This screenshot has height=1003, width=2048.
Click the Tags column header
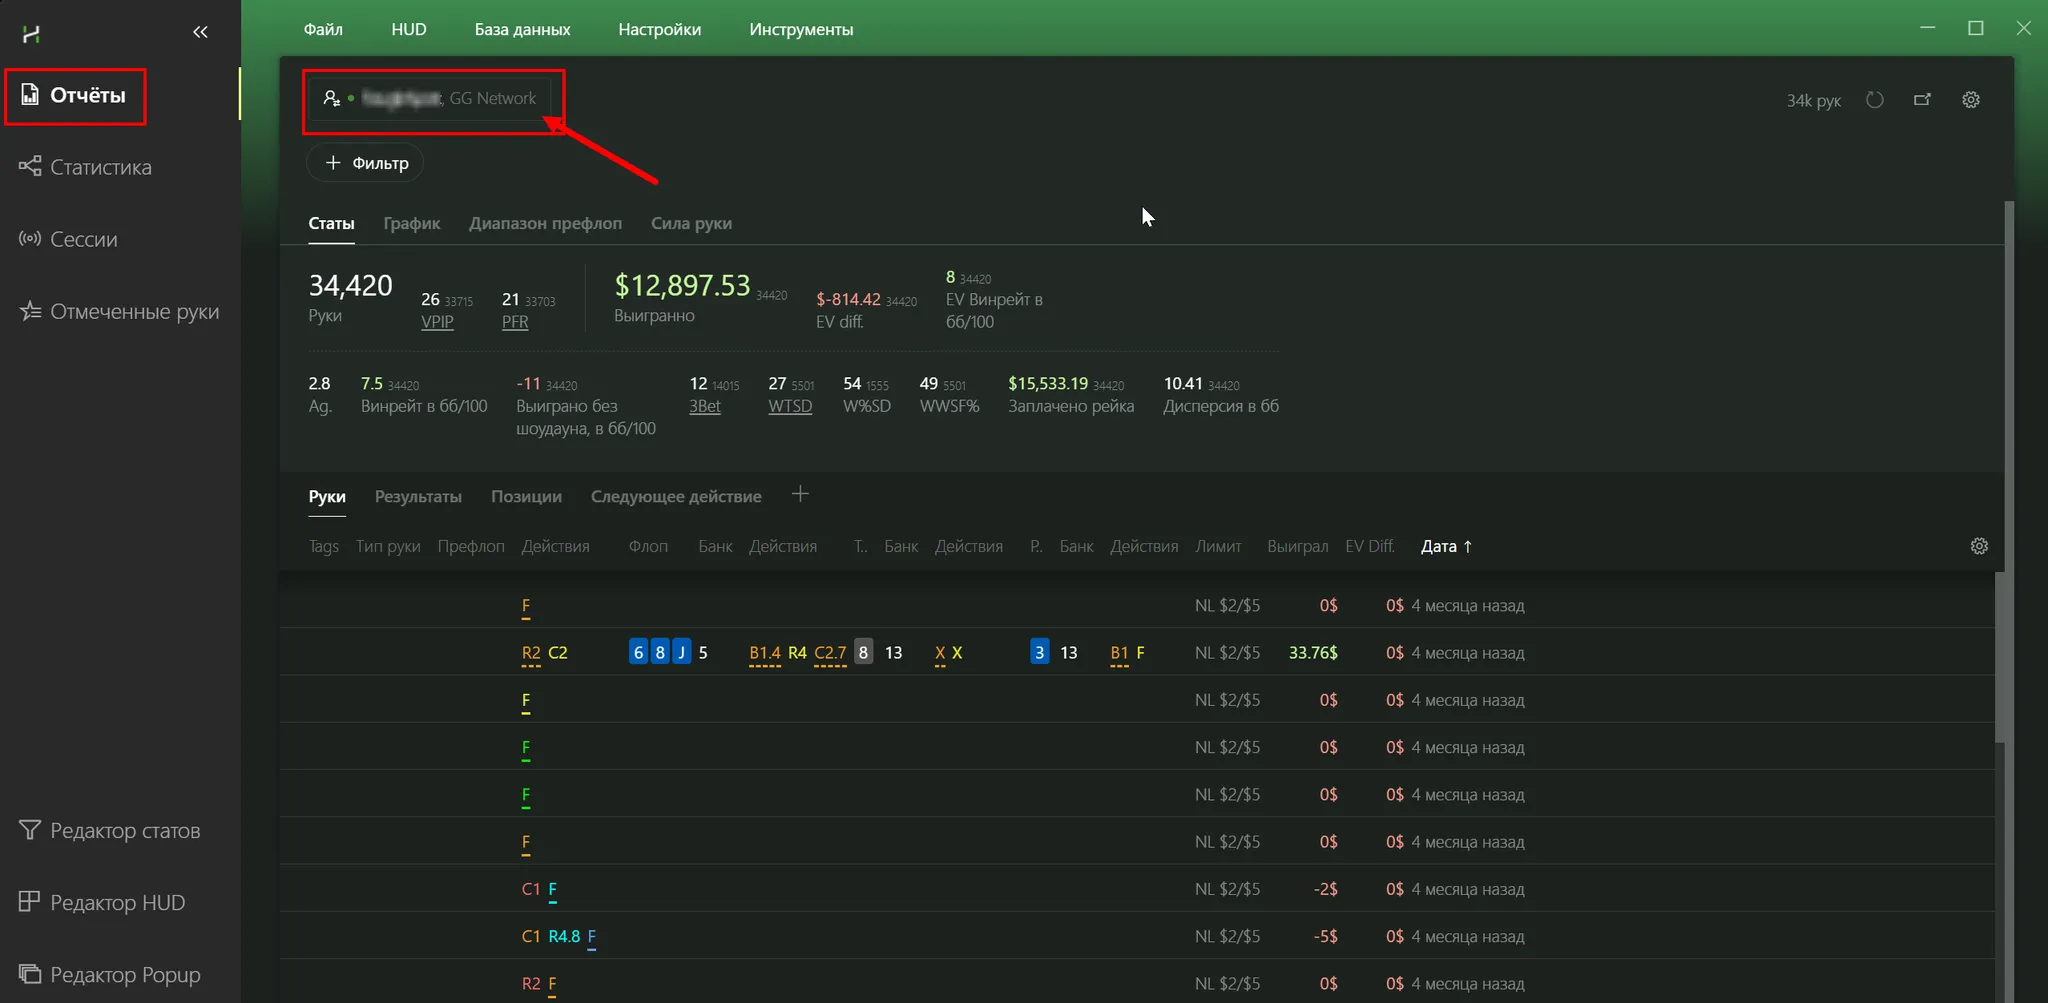(x=324, y=546)
